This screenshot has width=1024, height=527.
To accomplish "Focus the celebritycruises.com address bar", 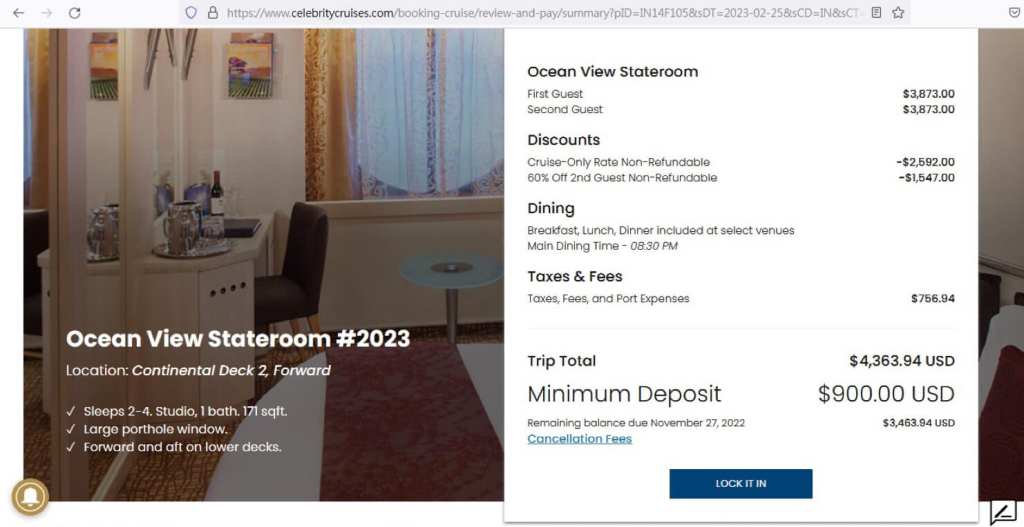I will (536, 12).
